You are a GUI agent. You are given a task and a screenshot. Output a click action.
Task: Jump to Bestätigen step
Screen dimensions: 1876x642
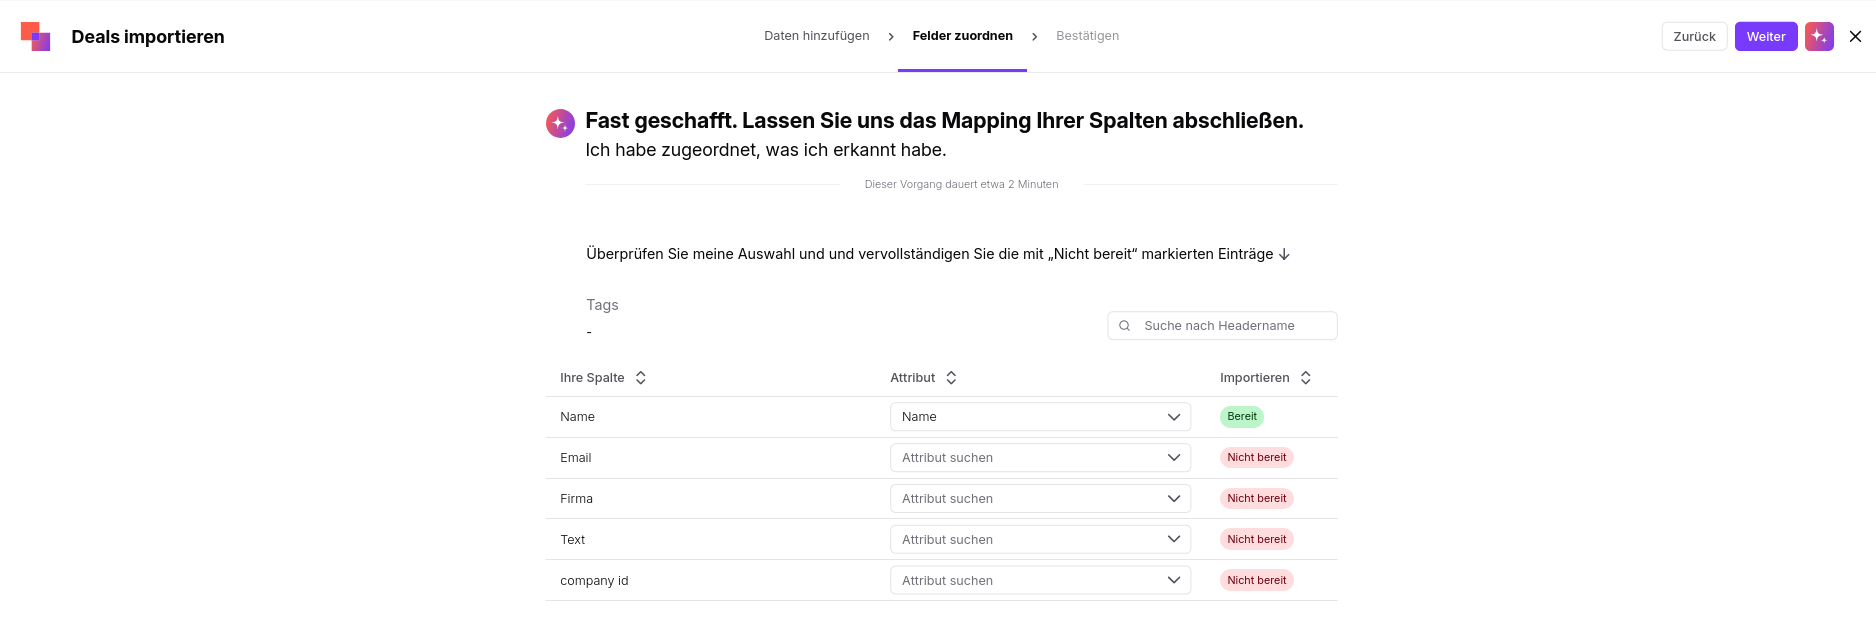pos(1087,36)
